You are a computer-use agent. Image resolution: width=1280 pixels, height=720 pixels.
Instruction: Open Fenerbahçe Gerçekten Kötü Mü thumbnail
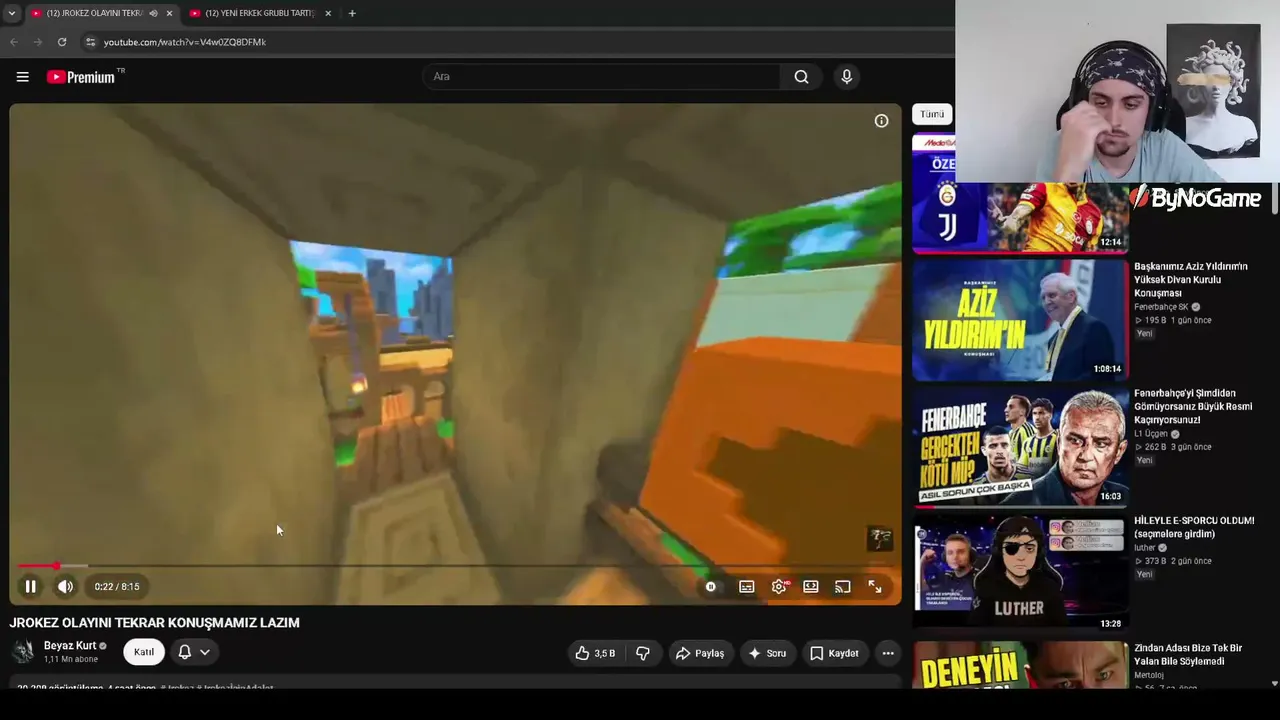point(1020,447)
